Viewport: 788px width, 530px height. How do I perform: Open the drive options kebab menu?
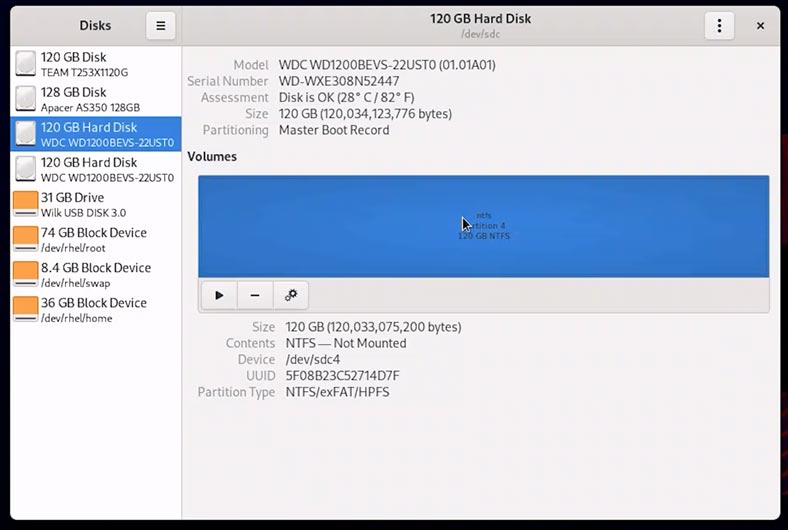719,26
